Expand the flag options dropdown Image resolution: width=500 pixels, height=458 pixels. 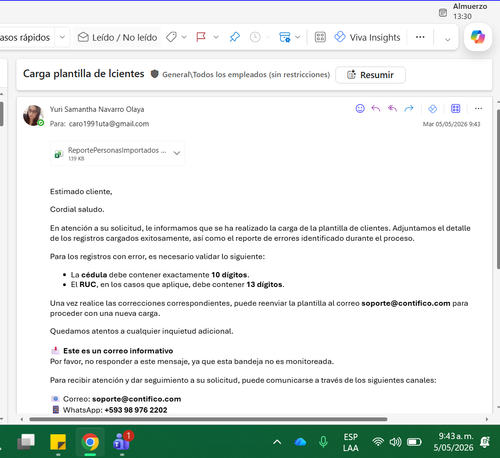[216, 37]
